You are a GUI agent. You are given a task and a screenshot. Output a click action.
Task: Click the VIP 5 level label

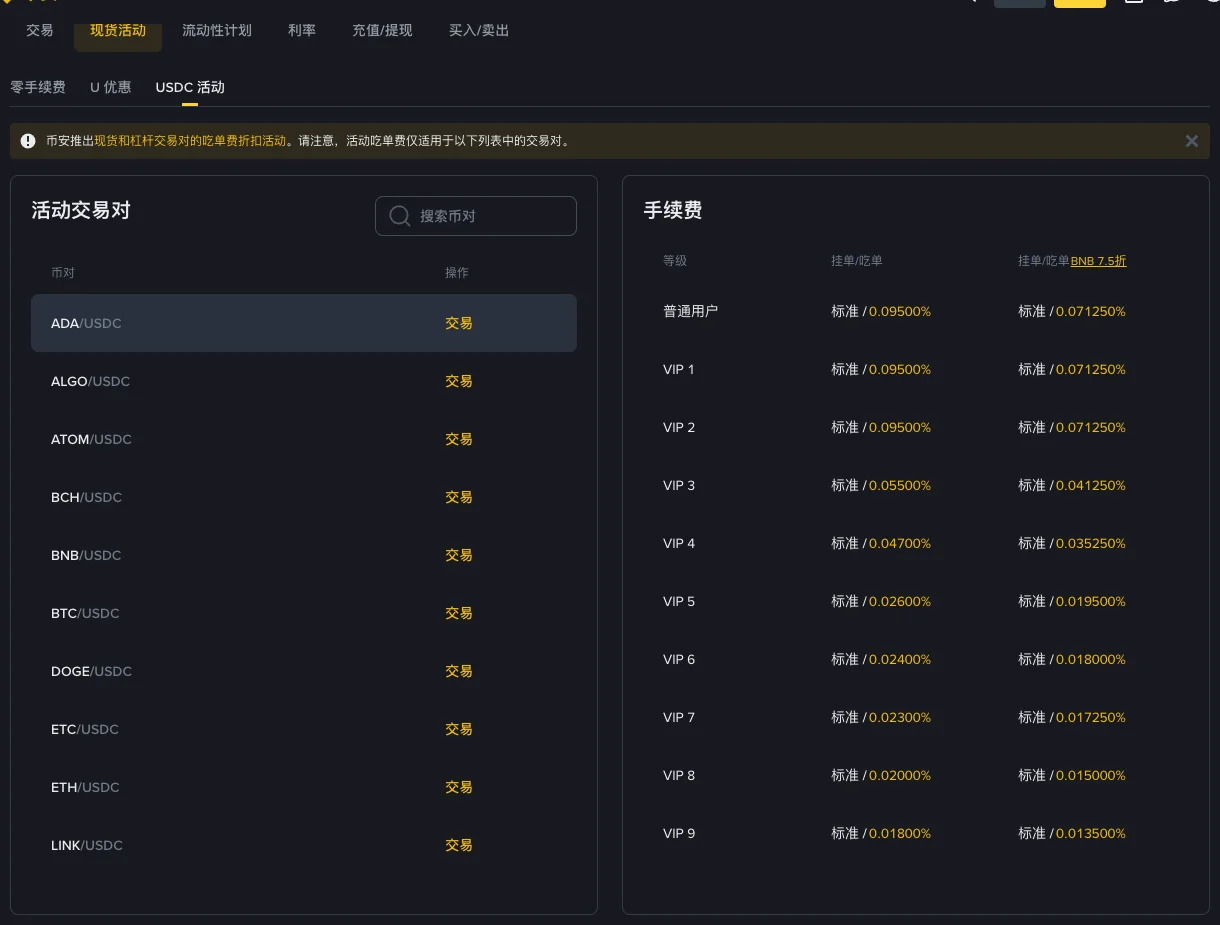click(x=679, y=601)
